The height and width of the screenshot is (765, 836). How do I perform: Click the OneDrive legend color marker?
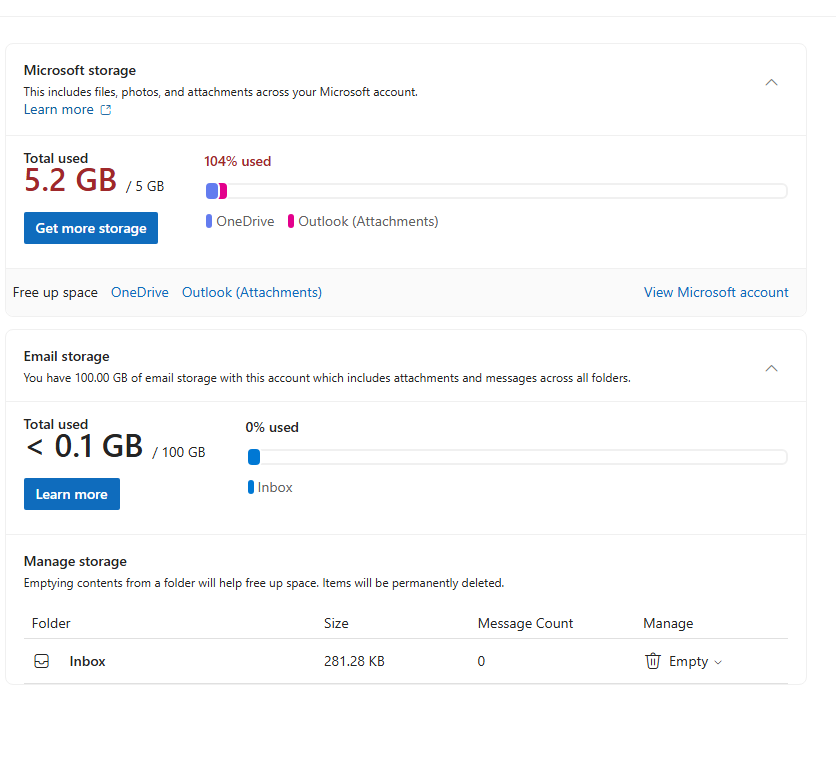[x=209, y=221]
